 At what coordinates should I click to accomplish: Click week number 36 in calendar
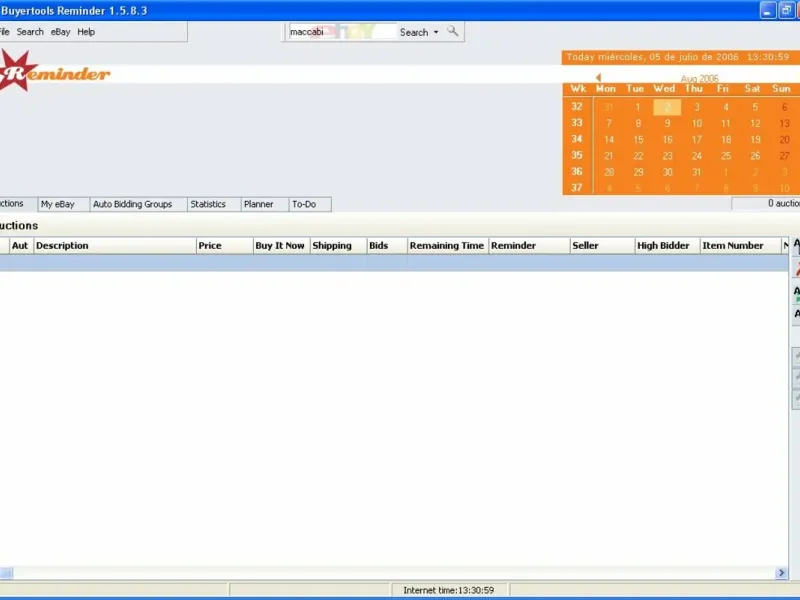[577, 172]
